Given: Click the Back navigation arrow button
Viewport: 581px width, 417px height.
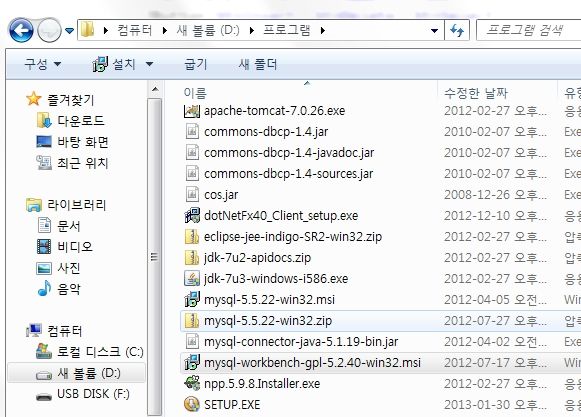Looking at the screenshot, I should 21,30.
